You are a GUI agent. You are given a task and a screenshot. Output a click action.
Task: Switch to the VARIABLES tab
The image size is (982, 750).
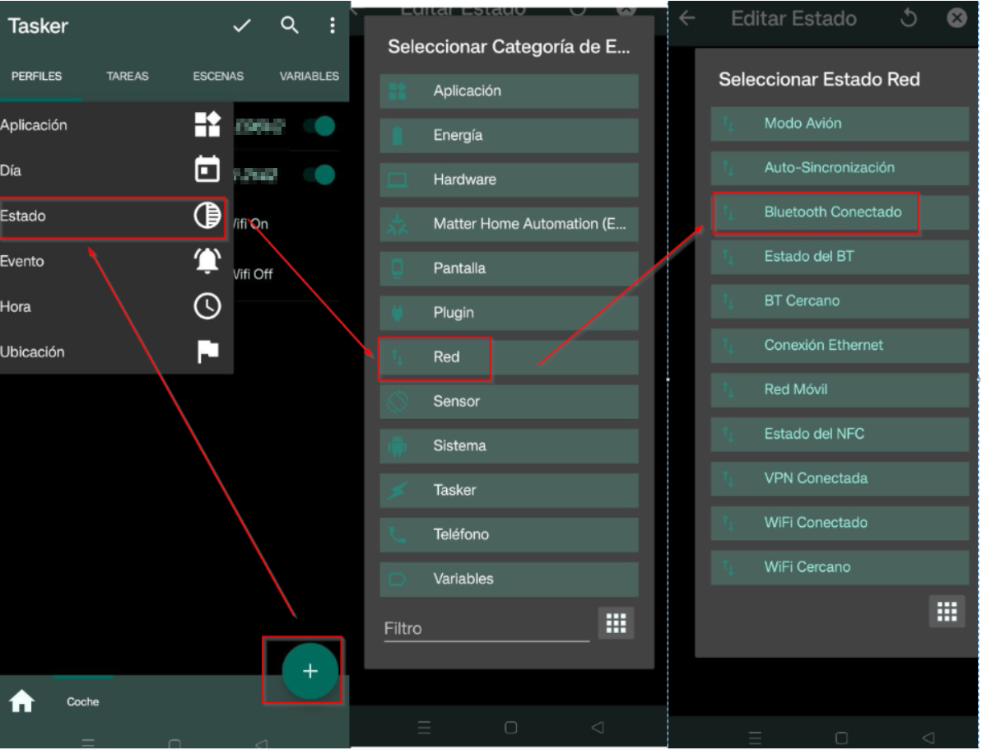click(309, 76)
